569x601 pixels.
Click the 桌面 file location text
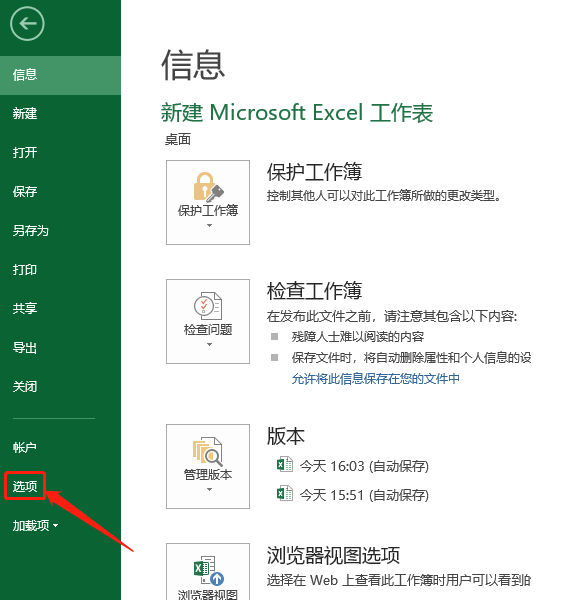[178, 140]
